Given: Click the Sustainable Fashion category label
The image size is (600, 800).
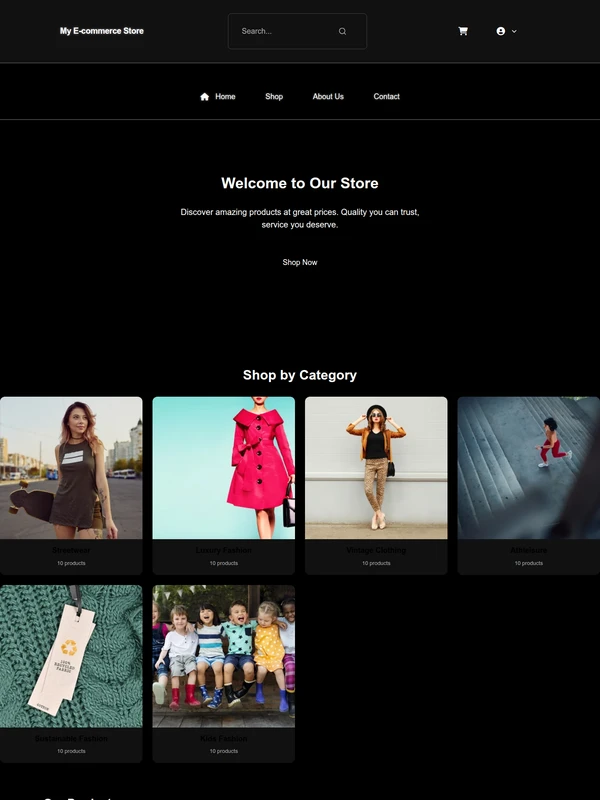Looking at the screenshot, I should click(71, 738).
